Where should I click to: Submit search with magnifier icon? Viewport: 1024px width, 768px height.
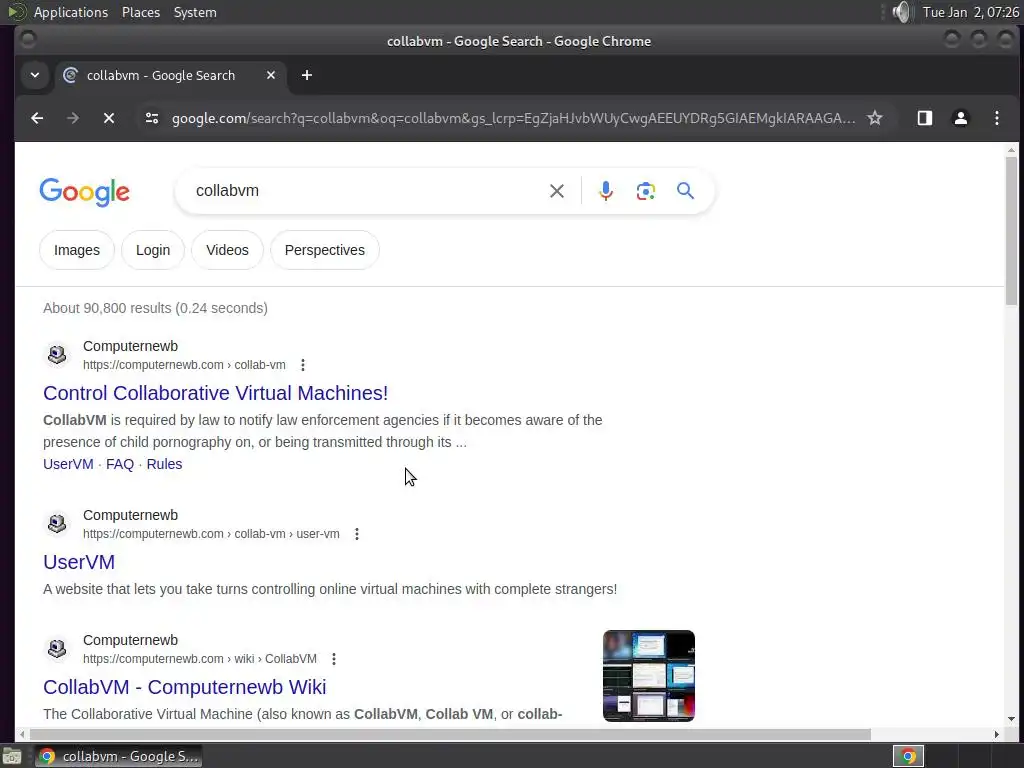tap(685, 191)
